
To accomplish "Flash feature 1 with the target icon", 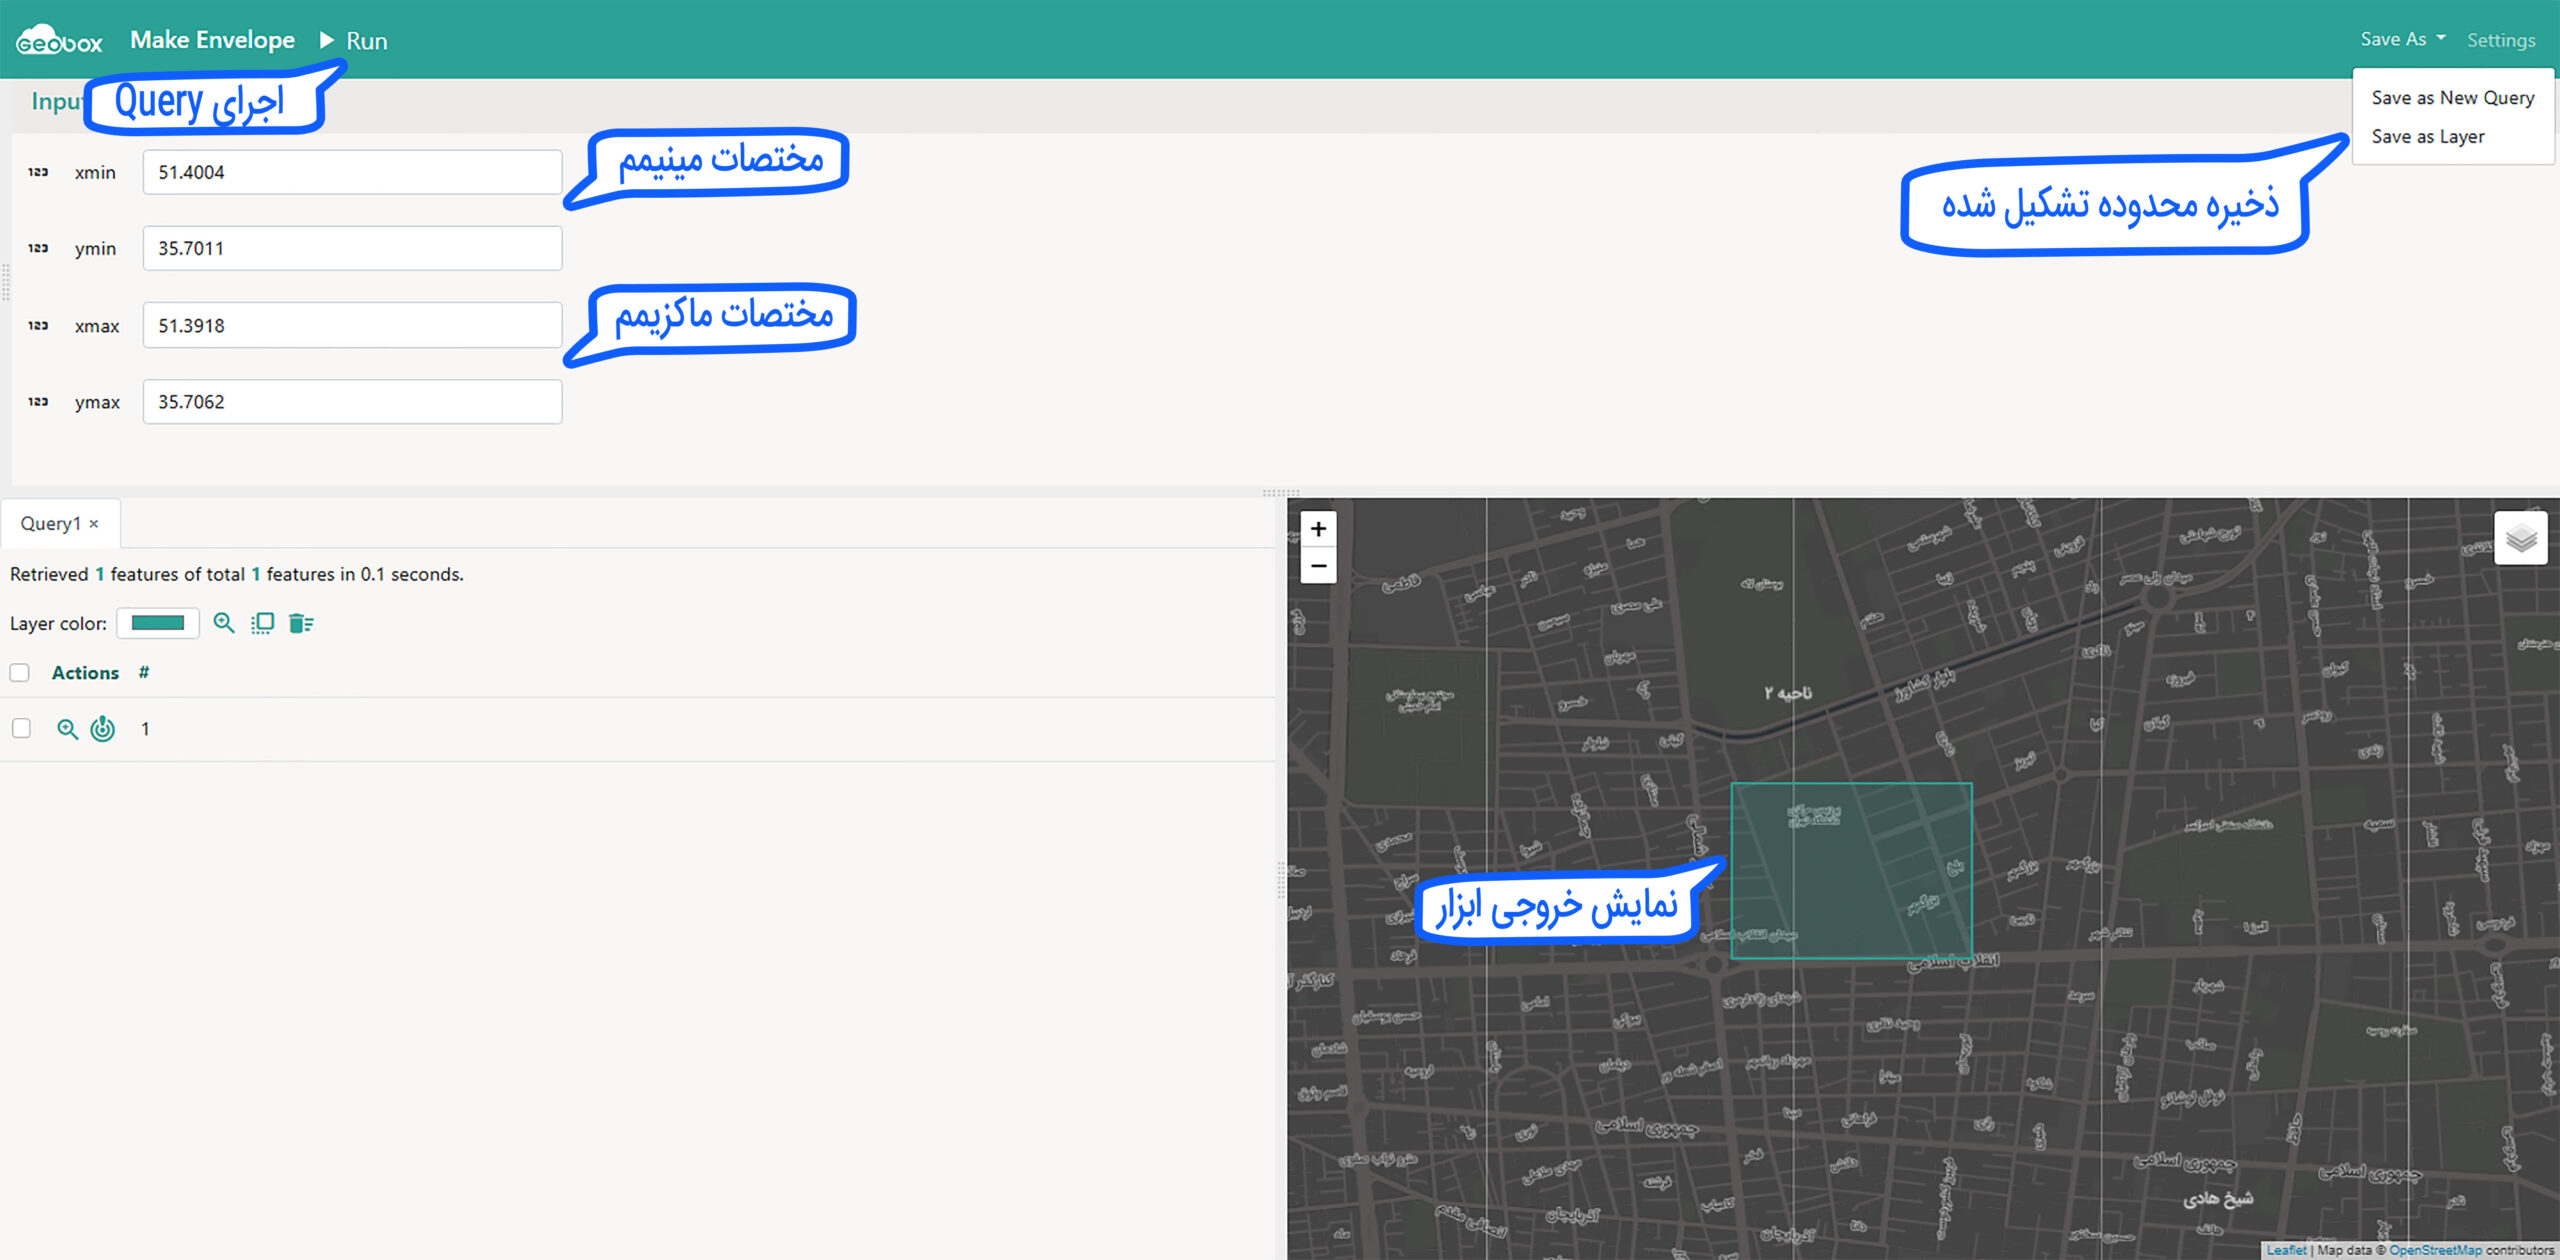I will pyautogui.click(x=102, y=729).
